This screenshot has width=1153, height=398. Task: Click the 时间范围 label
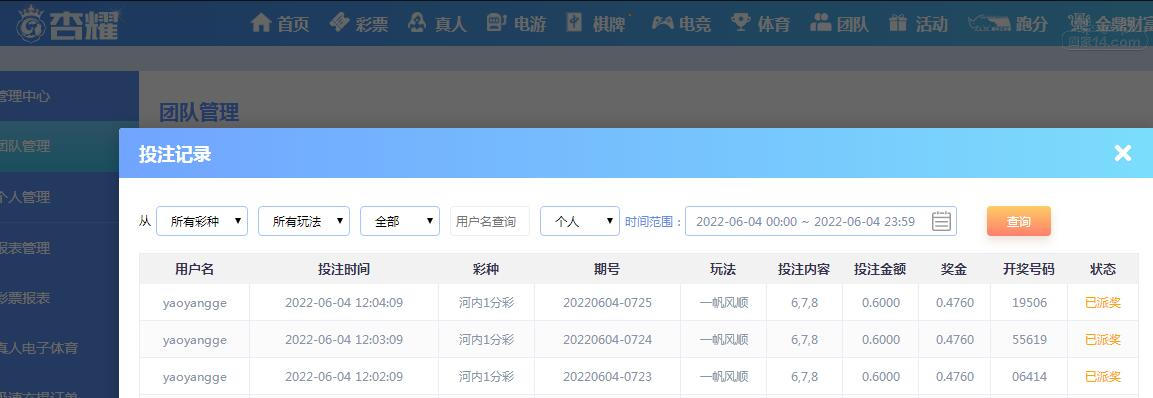(653, 221)
